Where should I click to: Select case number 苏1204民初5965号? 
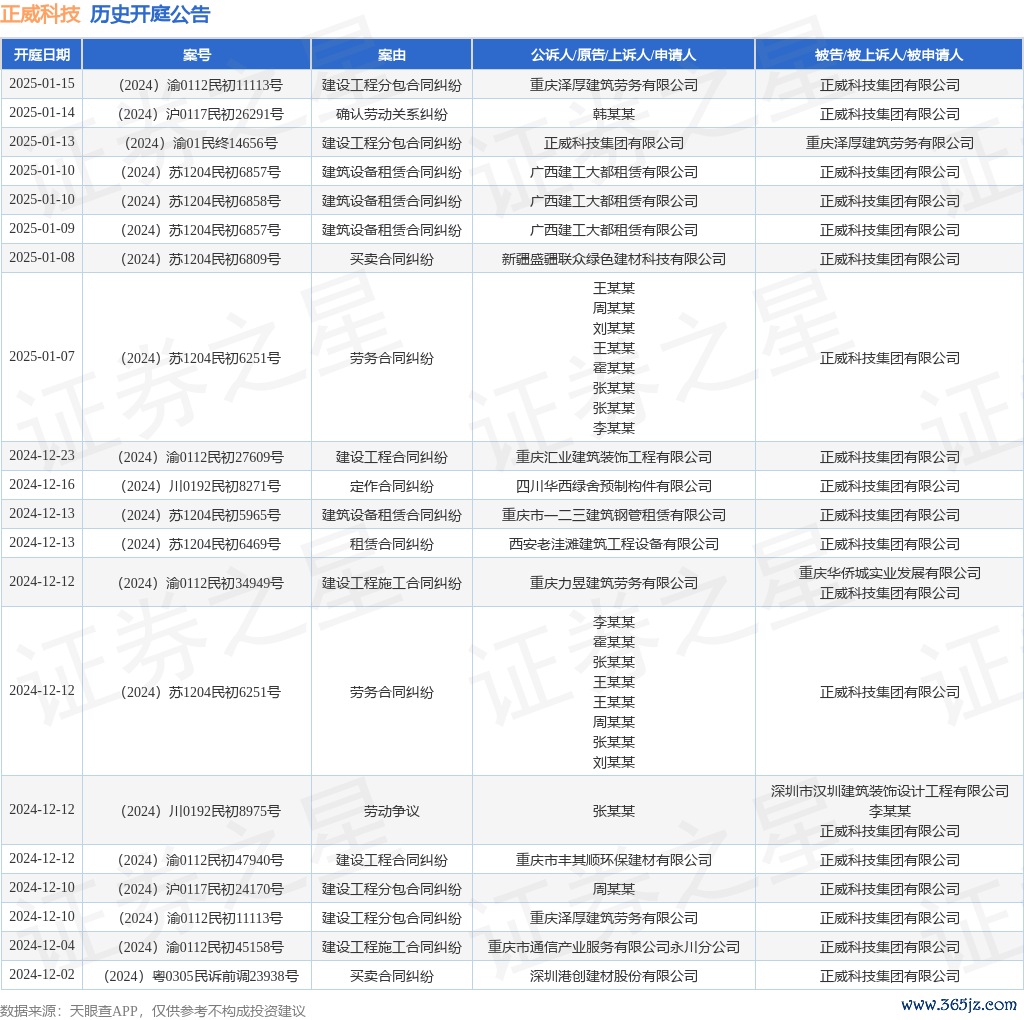point(201,515)
